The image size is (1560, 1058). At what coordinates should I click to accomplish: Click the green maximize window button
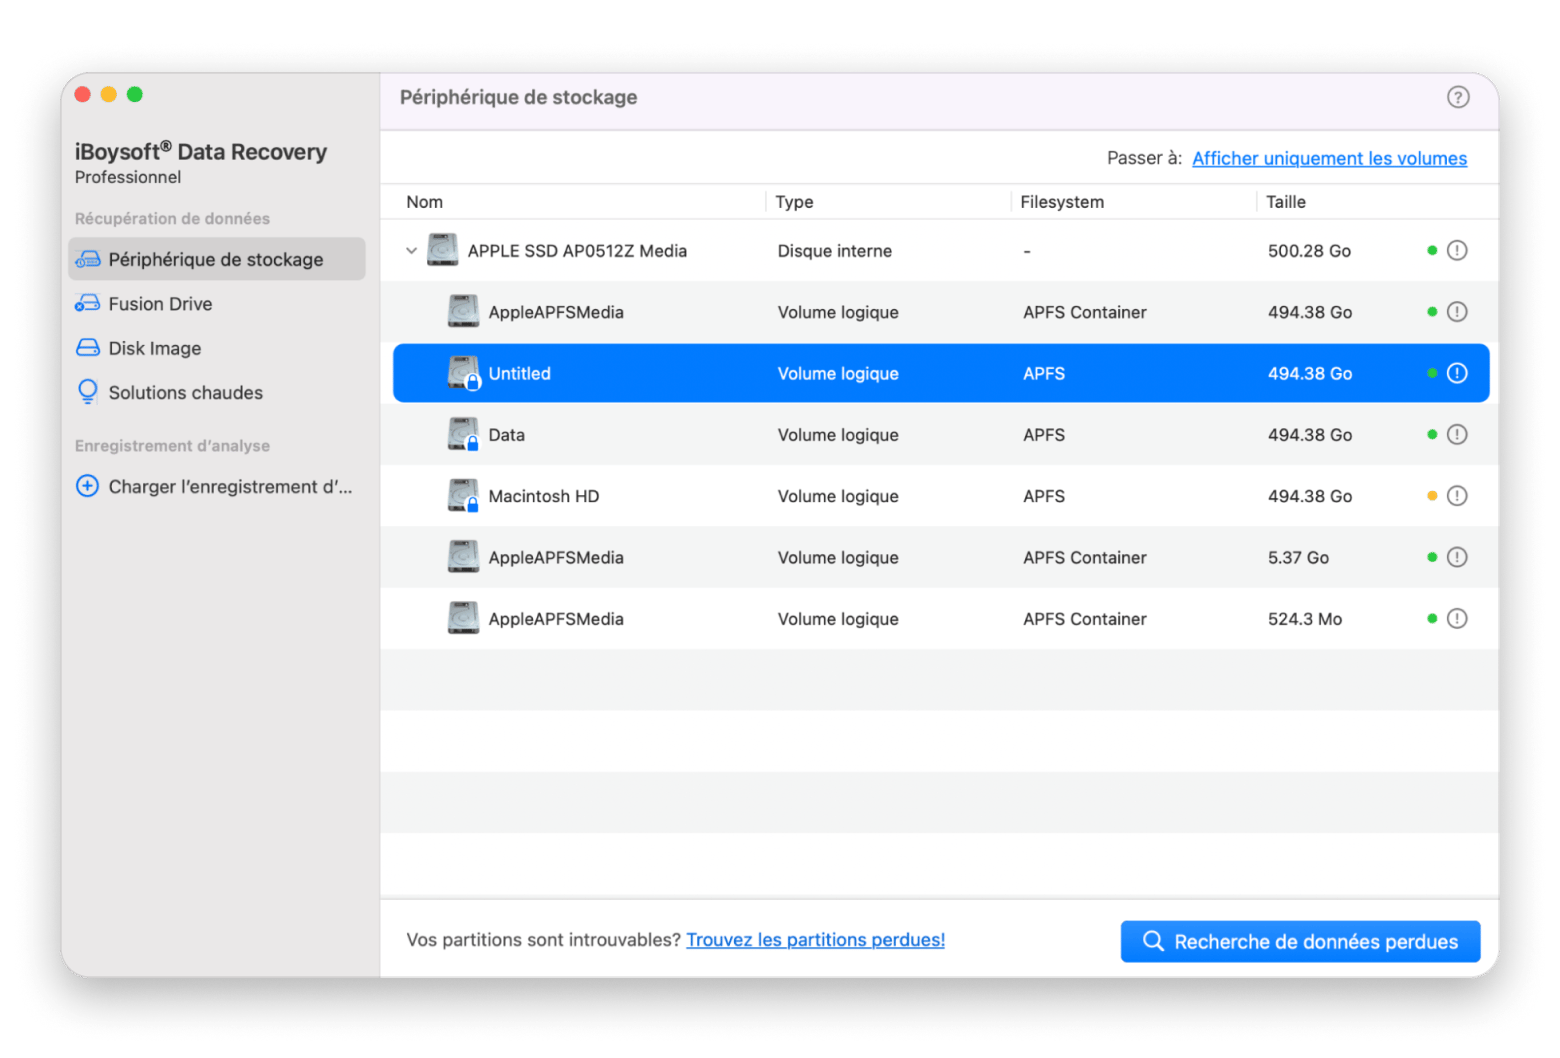pos(135,94)
